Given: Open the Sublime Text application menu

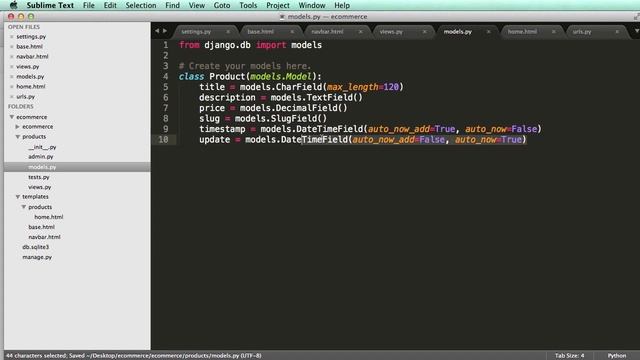Looking at the screenshot, I should [x=50, y=5].
